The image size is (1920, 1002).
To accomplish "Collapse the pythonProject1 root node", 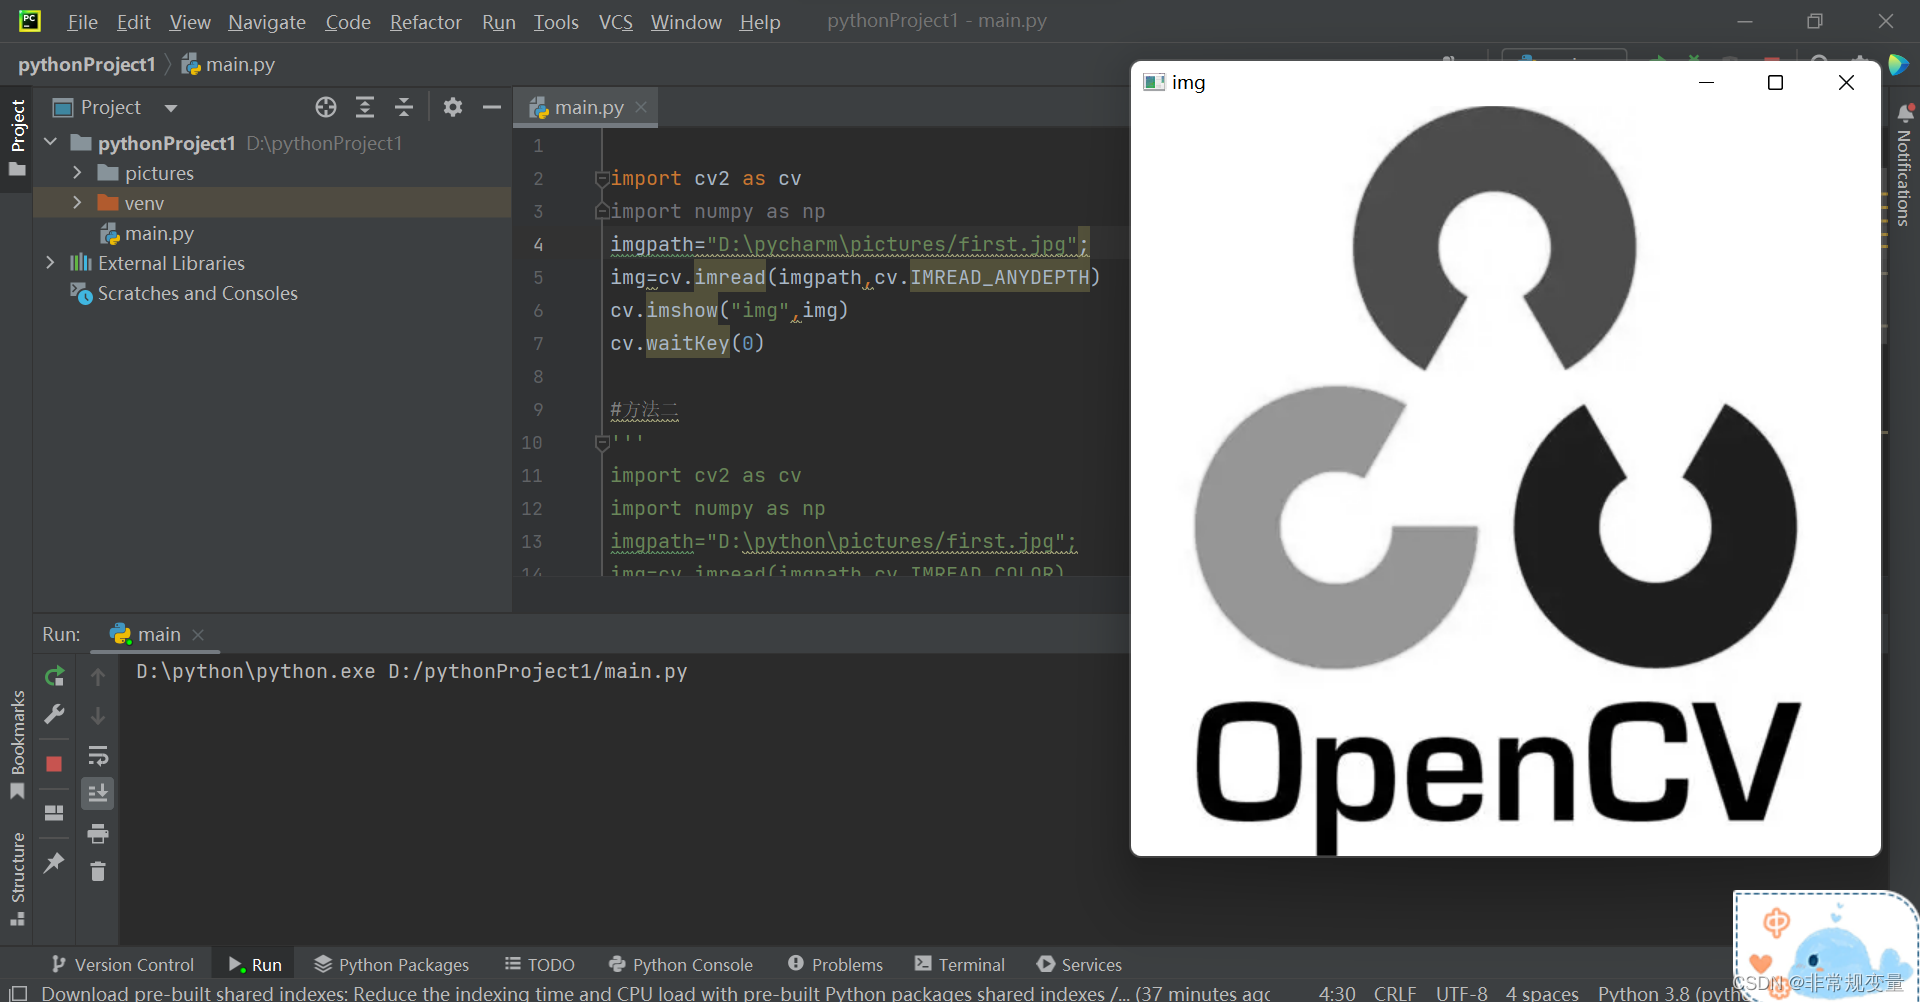I will [51, 143].
